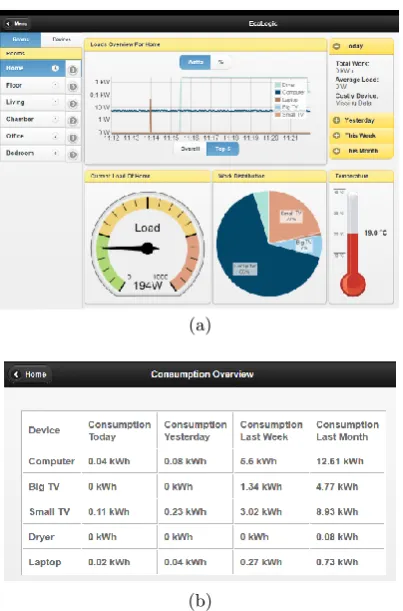
Task: Click the arrow indicator on Office row
Action: (x=55, y=136)
